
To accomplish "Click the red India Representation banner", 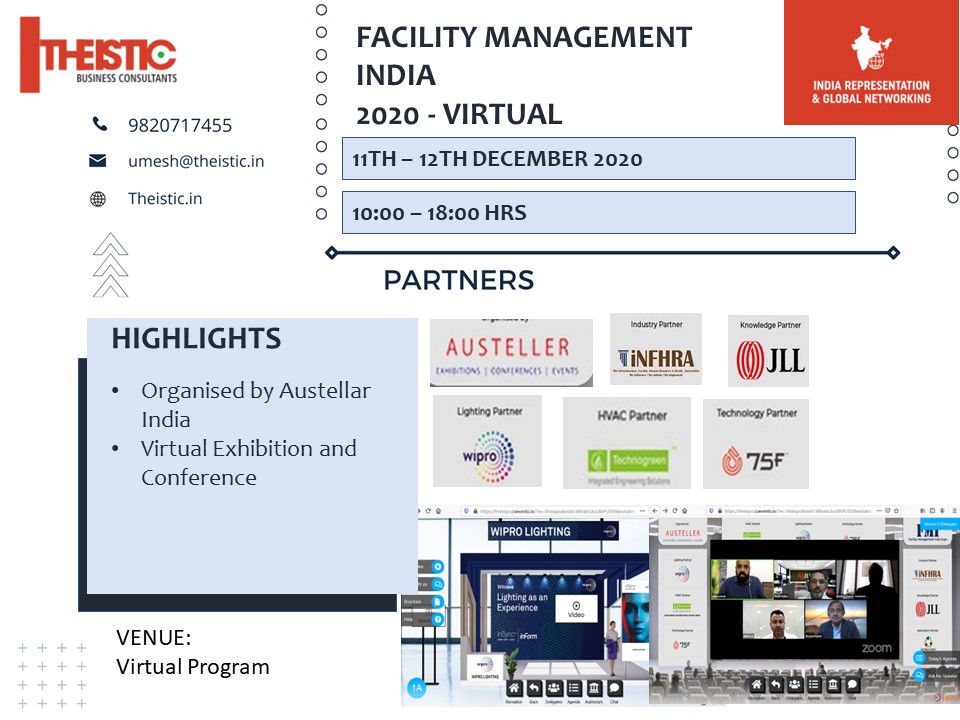I will 871,62.
